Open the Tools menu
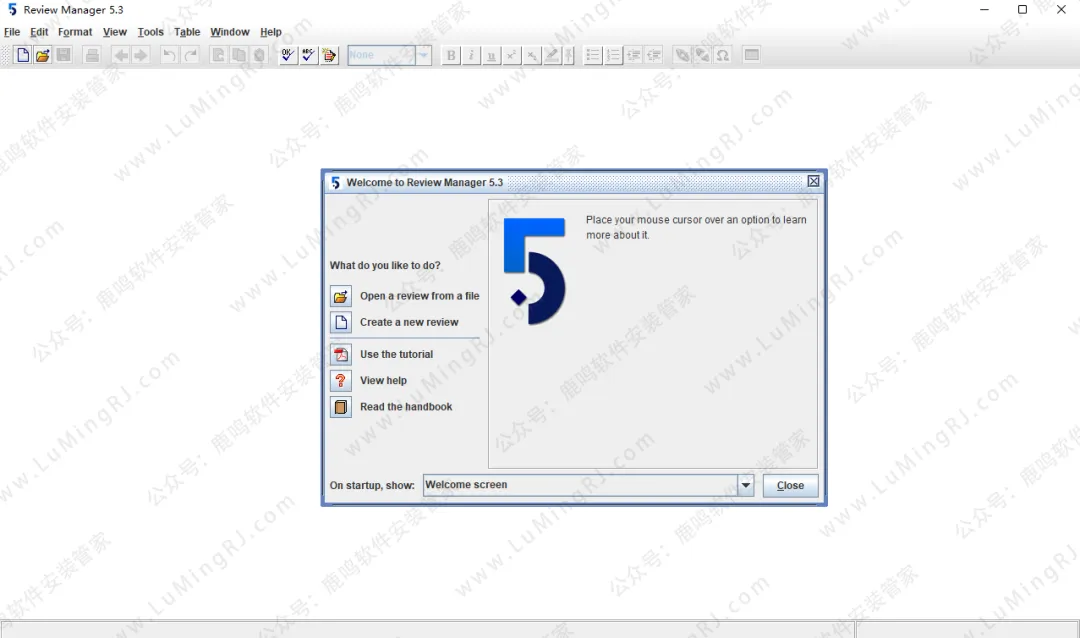 pyautogui.click(x=150, y=32)
